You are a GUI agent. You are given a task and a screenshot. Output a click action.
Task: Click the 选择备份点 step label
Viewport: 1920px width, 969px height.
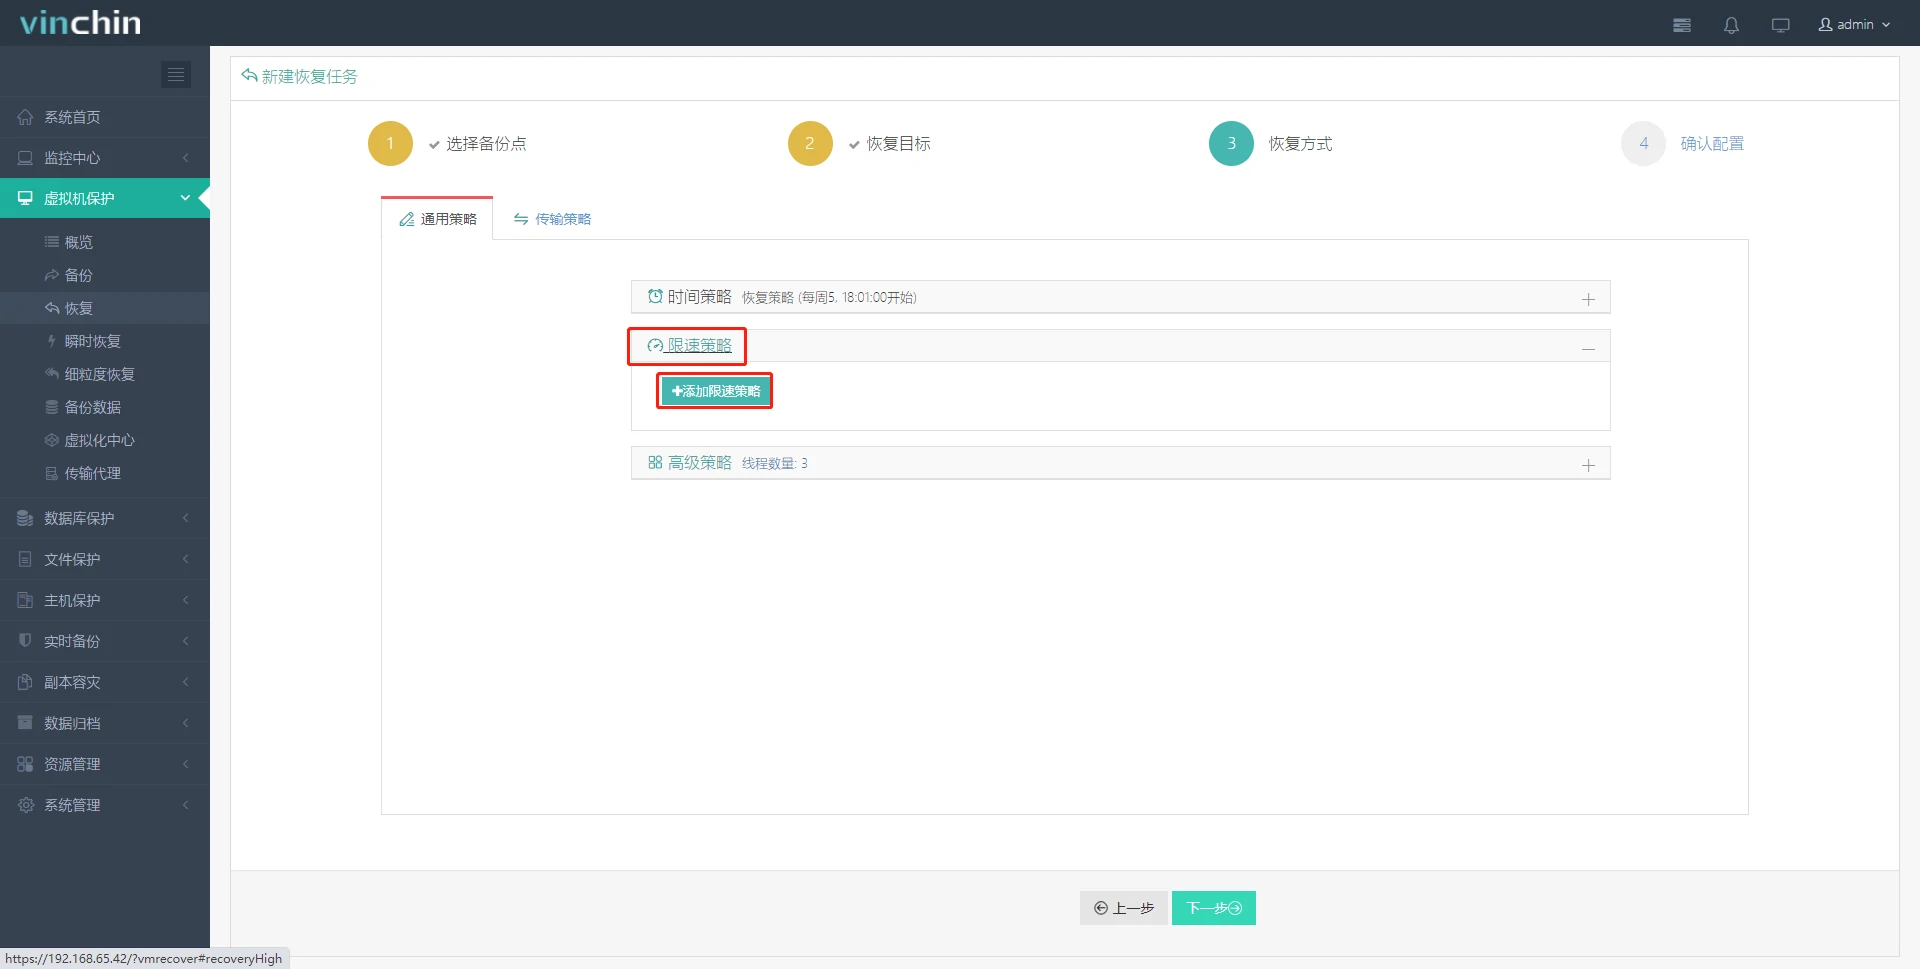click(x=486, y=143)
